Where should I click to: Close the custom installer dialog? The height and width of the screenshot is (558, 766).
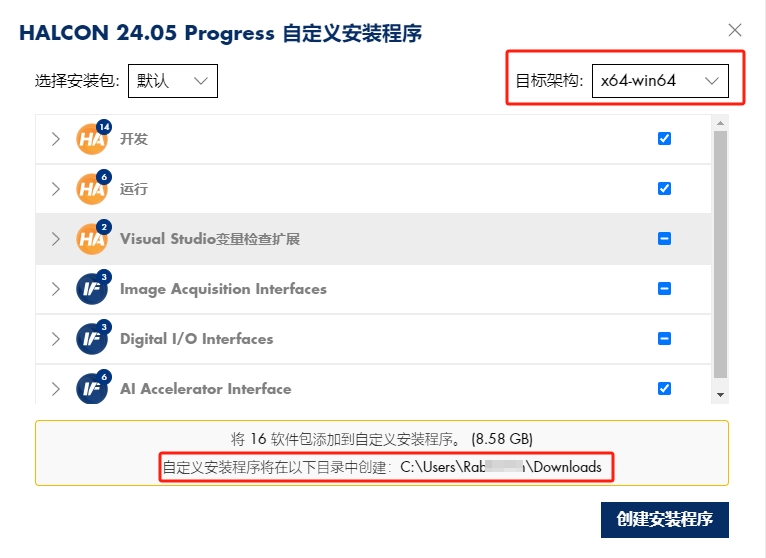735,30
